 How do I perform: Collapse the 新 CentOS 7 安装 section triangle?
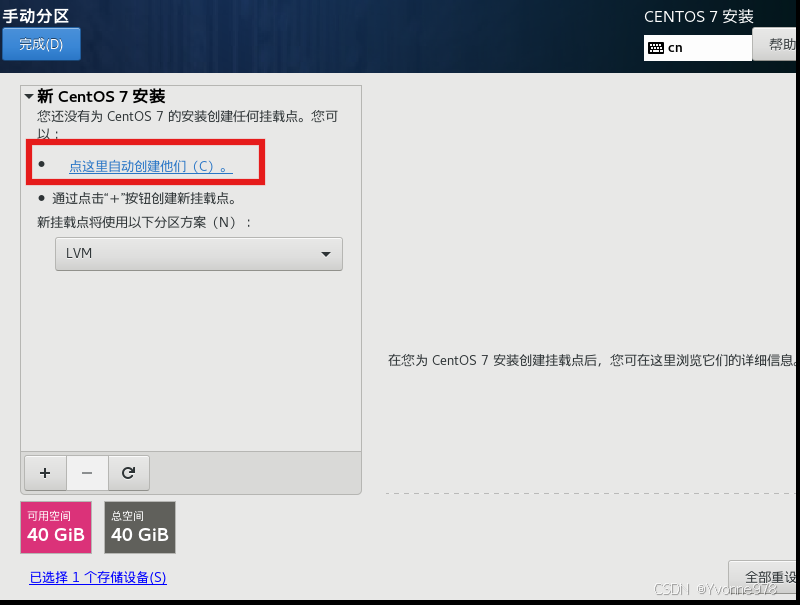pos(29,96)
